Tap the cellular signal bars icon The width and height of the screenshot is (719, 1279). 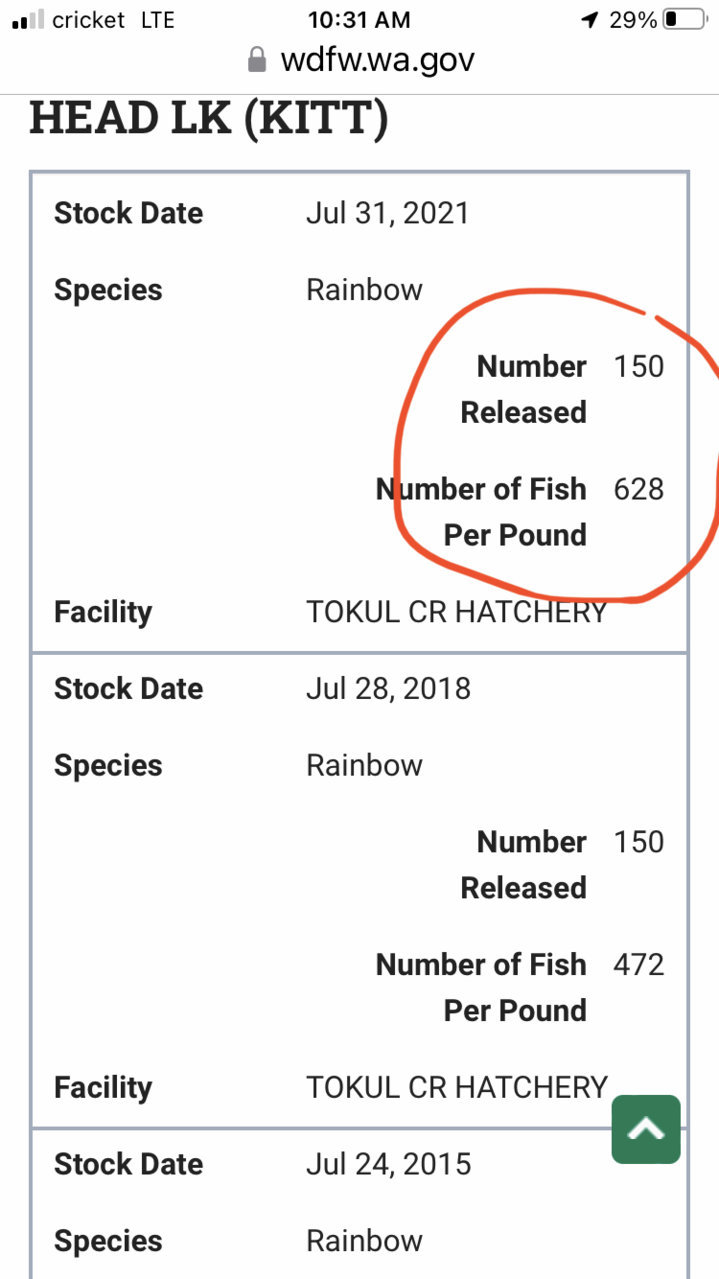click(x=28, y=20)
